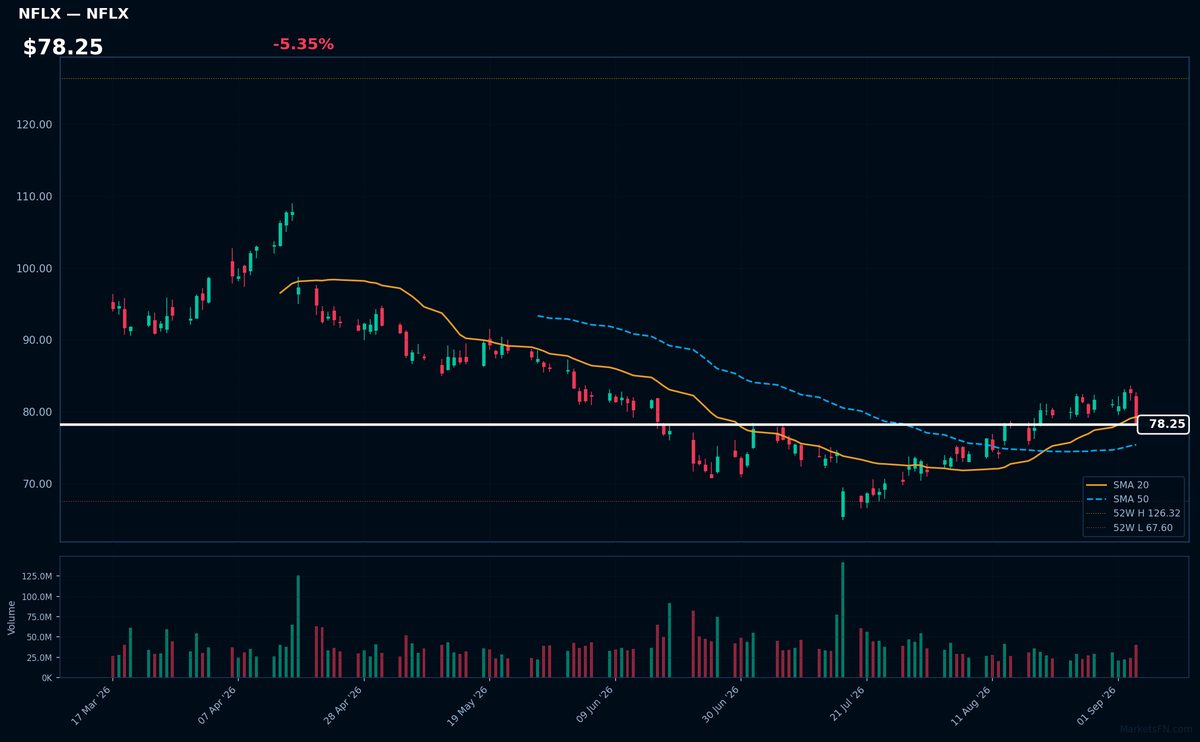Click the 25.0M volume axis label

40,657
